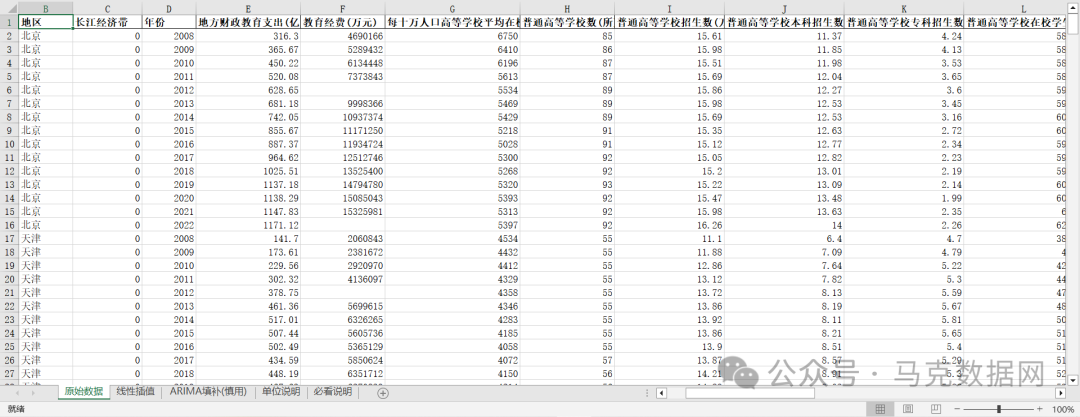Click the 地方财政教育支出 header cell
1080x417 pixels.
click(249, 22)
